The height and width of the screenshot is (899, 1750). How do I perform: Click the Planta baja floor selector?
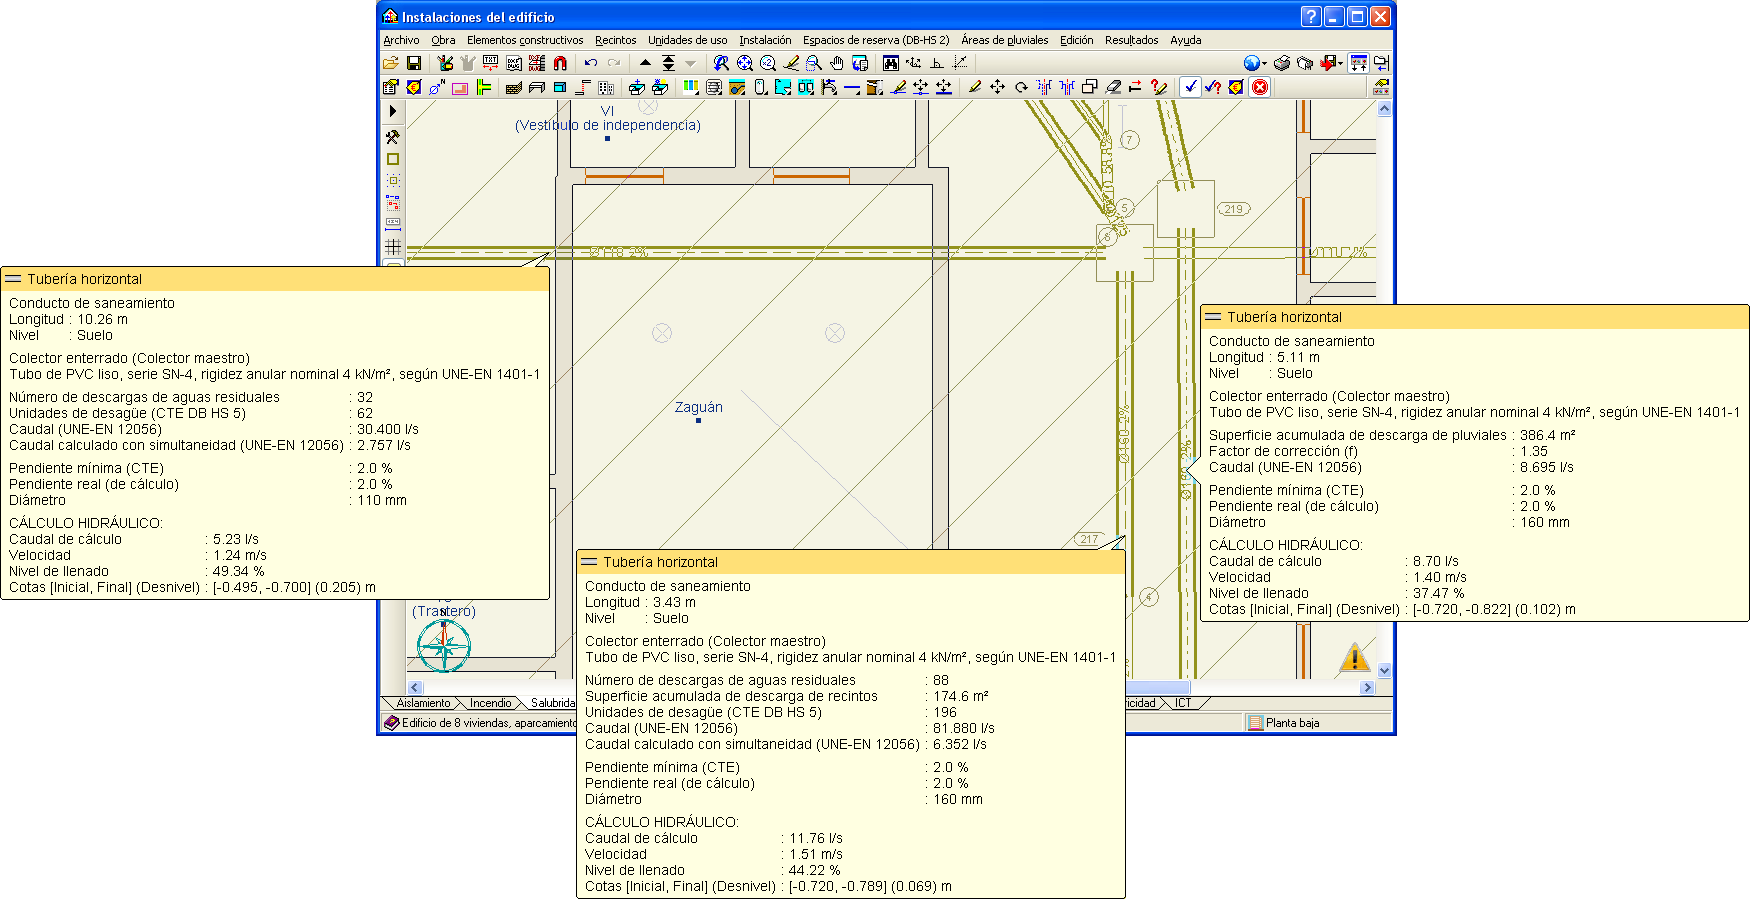click(1292, 723)
